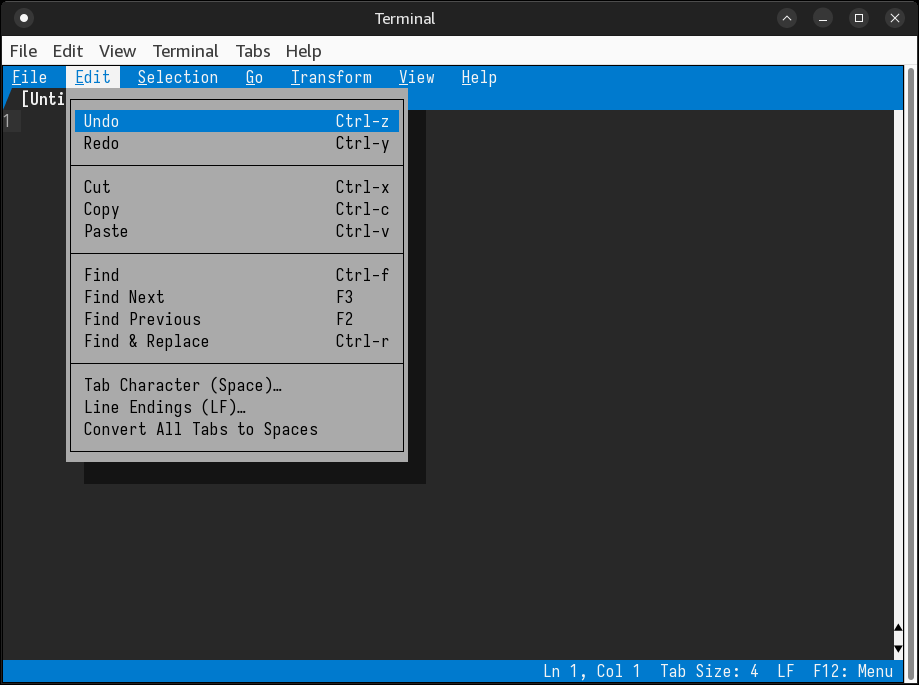The height and width of the screenshot is (685, 919).
Task: Open the terminal's Tabs menu
Action: [253, 51]
